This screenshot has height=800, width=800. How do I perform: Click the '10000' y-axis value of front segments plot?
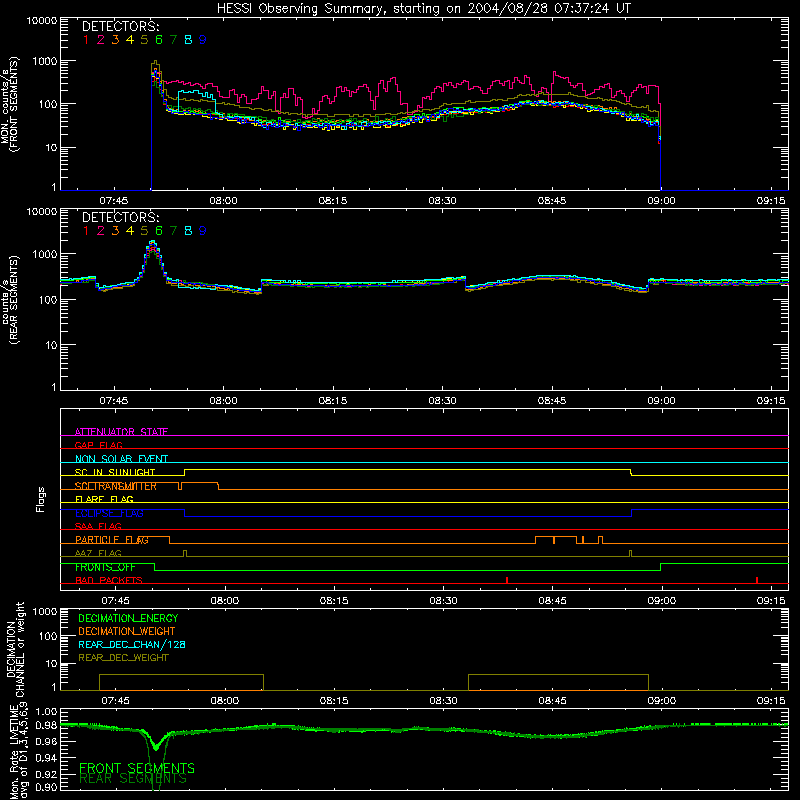(x=42, y=21)
